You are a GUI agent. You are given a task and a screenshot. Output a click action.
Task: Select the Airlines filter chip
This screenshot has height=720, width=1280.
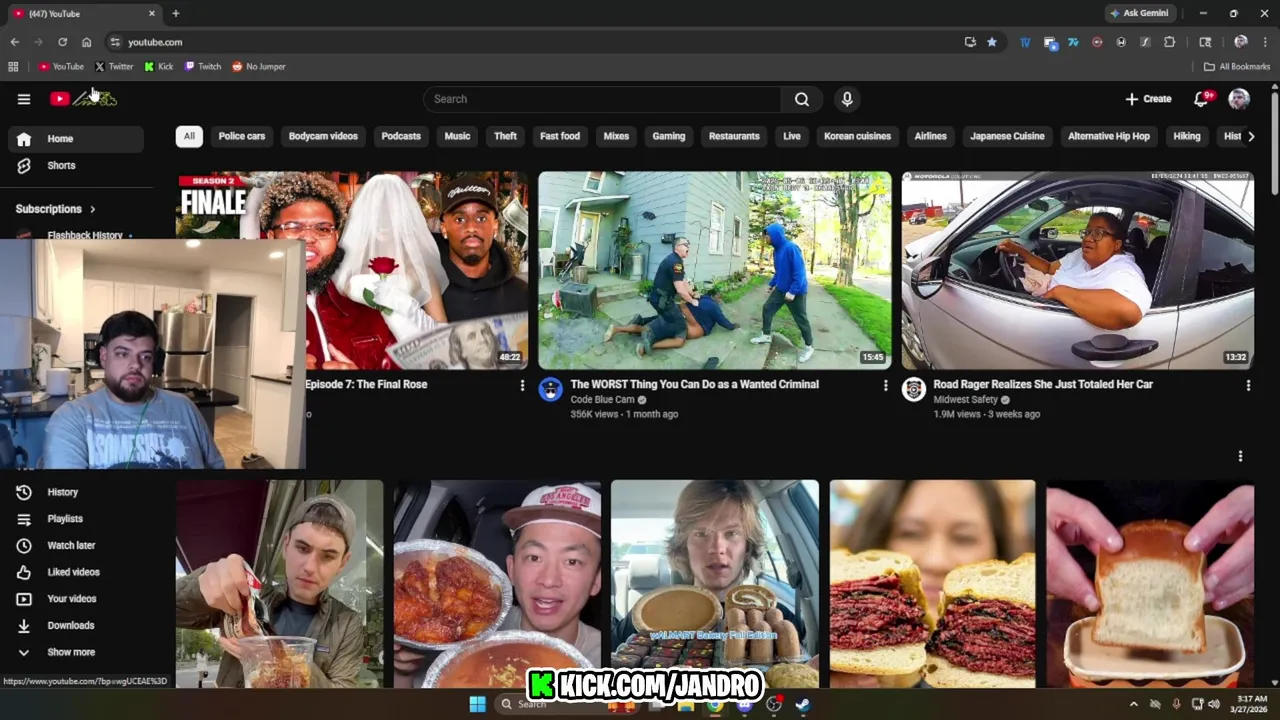(930, 136)
